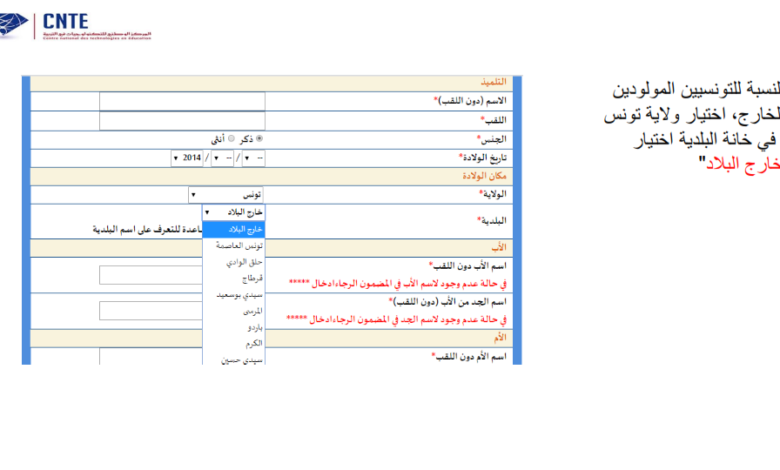Click the البلدية label
This screenshot has width=780, height=470.
click(491, 220)
